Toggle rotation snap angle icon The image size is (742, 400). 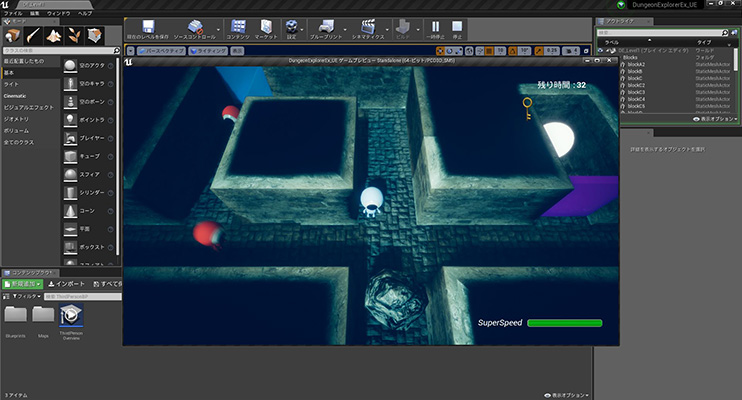click(513, 49)
